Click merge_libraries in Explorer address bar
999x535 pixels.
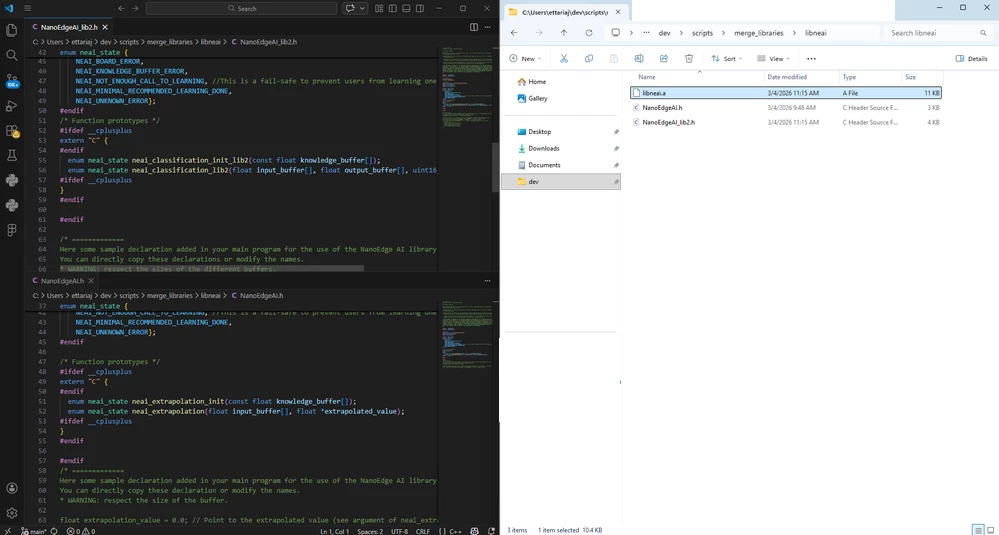coord(759,32)
